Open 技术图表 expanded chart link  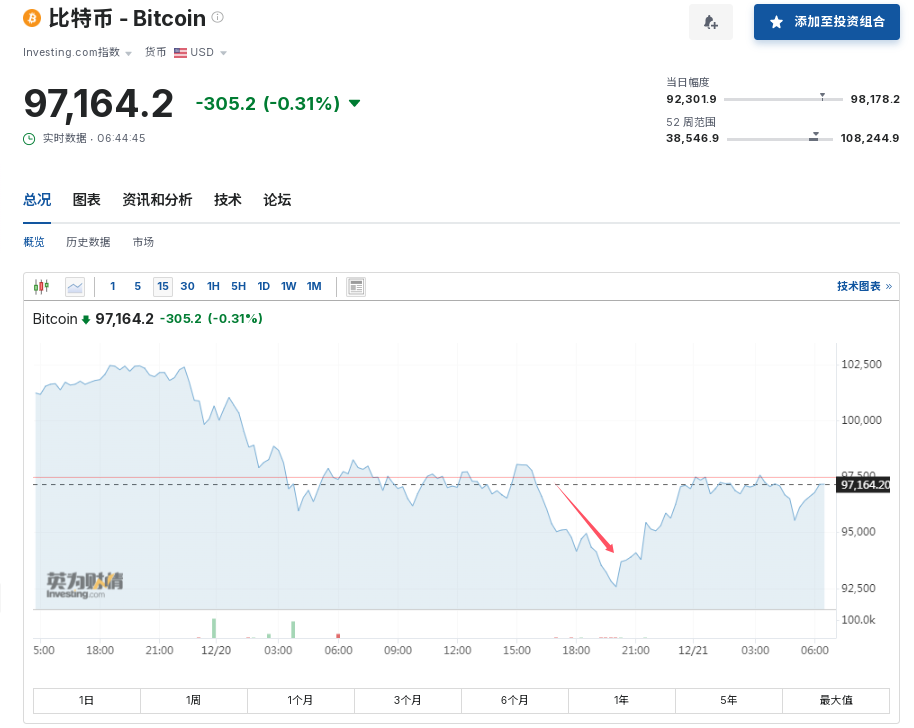pyautogui.click(x=863, y=287)
